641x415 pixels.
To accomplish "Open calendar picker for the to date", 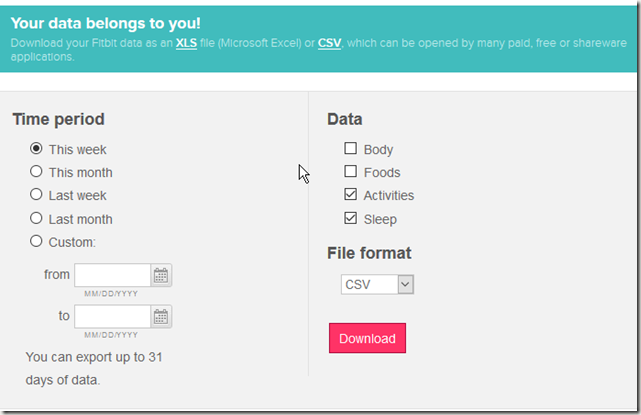I will (161, 316).
